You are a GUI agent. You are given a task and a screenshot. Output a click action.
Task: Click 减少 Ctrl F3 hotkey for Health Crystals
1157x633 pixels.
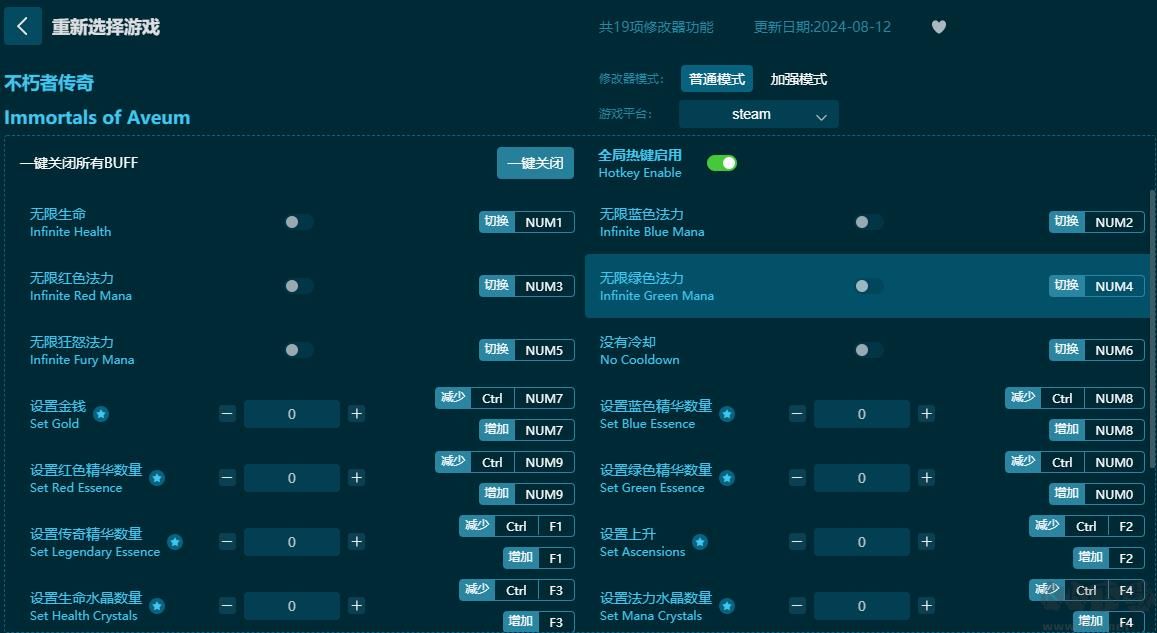(517, 590)
